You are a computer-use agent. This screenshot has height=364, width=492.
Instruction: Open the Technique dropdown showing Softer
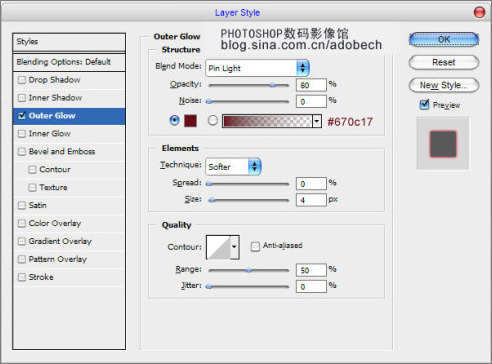coord(233,166)
